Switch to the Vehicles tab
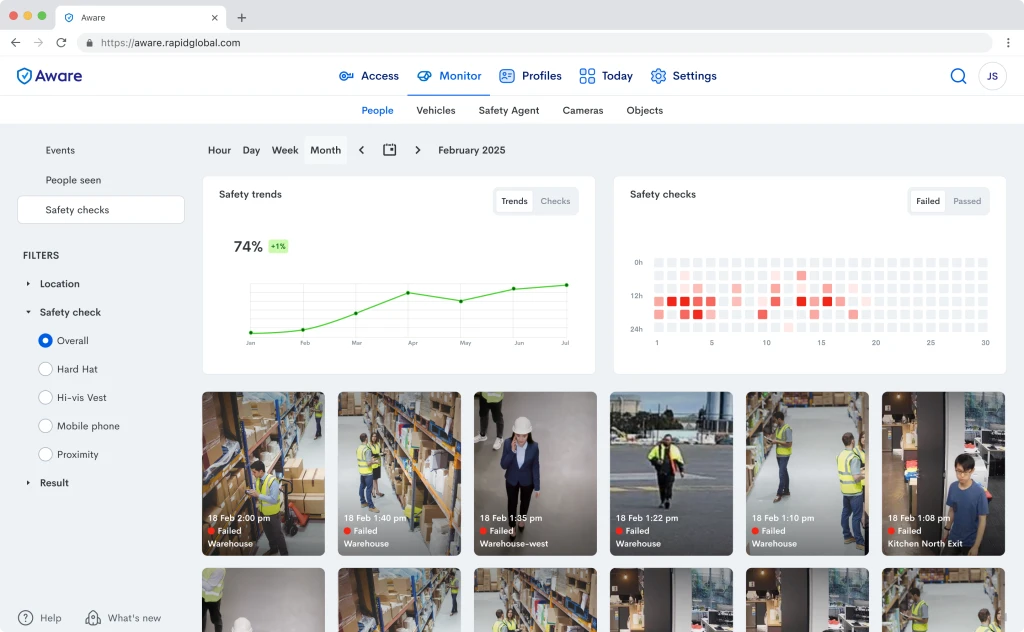Image resolution: width=1024 pixels, height=632 pixels. pyautogui.click(x=436, y=110)
